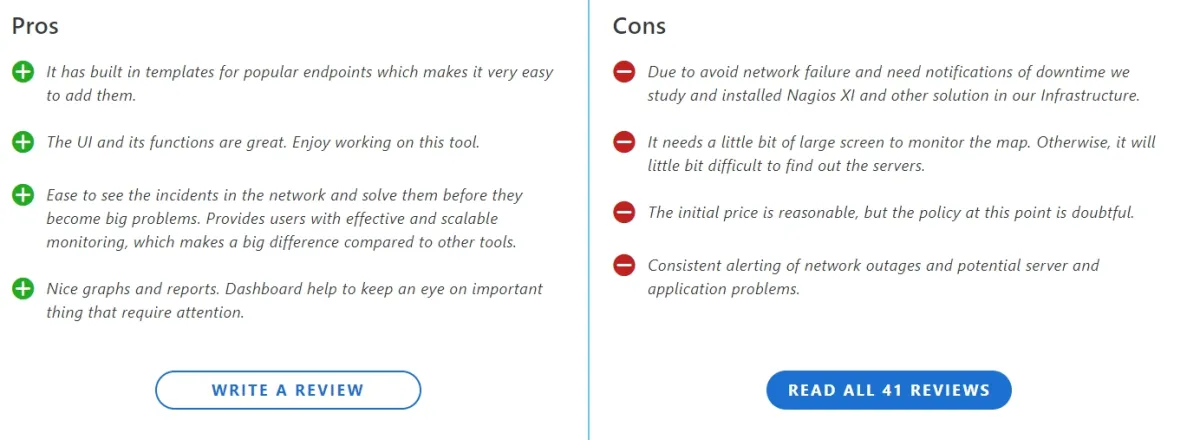The image size is (1200, 440).
Task: Click the nice graphs and reports review text
Action: [x=294, y=300]
